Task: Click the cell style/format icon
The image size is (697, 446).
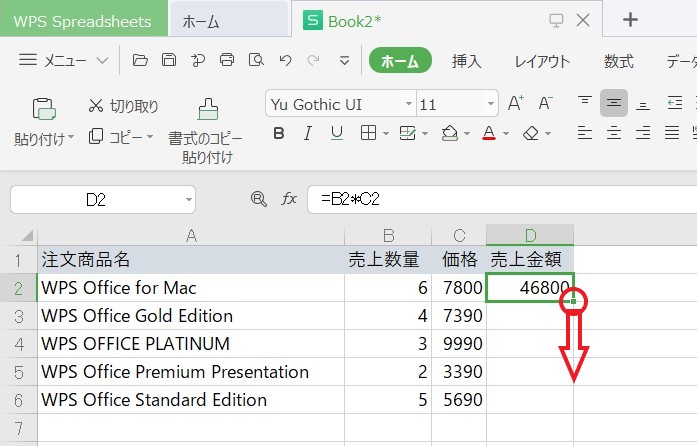Action: coord(408,133)
